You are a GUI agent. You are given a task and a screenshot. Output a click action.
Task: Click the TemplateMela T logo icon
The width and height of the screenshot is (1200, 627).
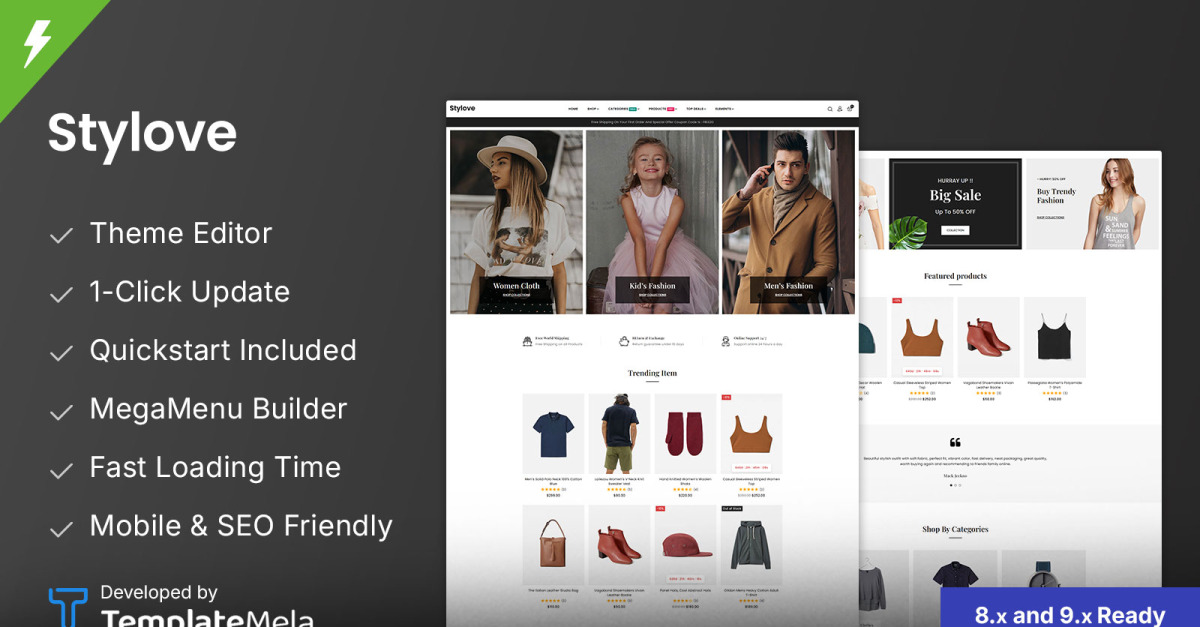click(69, 608)
